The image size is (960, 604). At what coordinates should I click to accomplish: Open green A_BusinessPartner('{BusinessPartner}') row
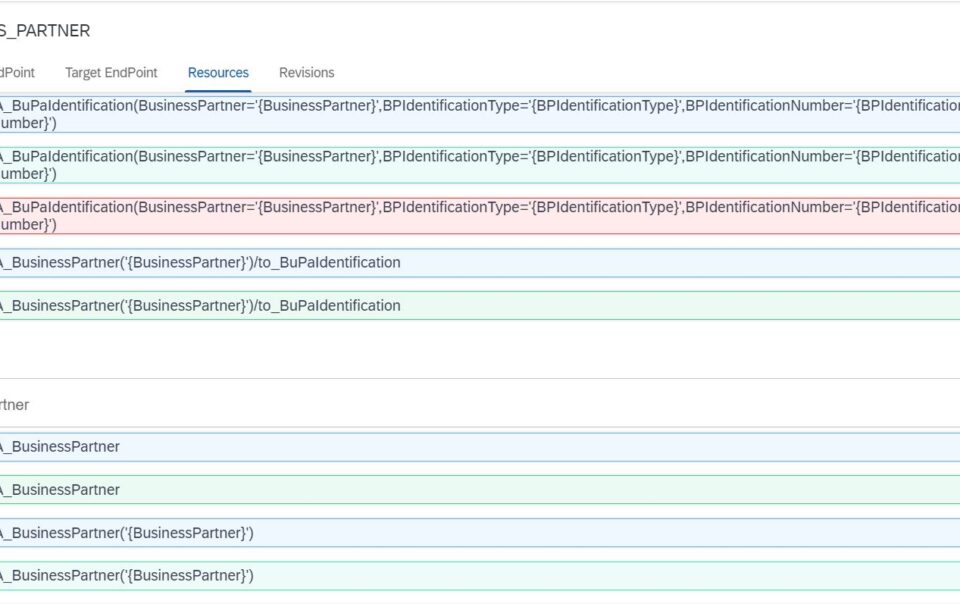coord(480,576)
